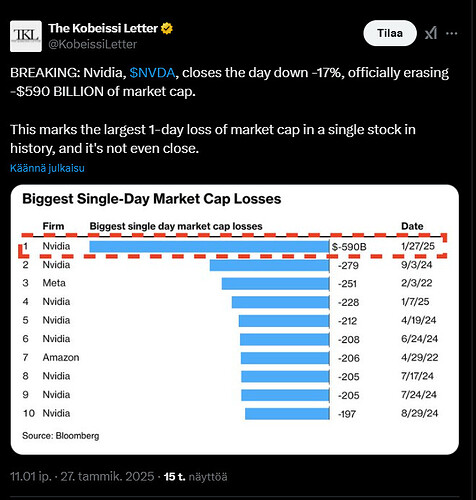Open the $NVDA cashtag link

pyautogui.click(x=152, y=73)
